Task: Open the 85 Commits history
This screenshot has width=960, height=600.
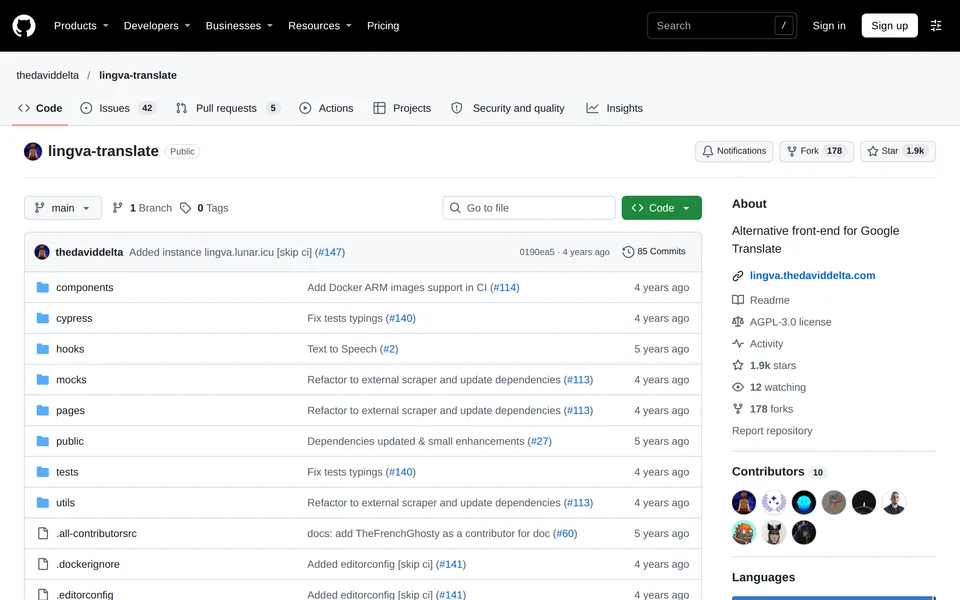Action: pyautogui.click(x=654, y=252)
